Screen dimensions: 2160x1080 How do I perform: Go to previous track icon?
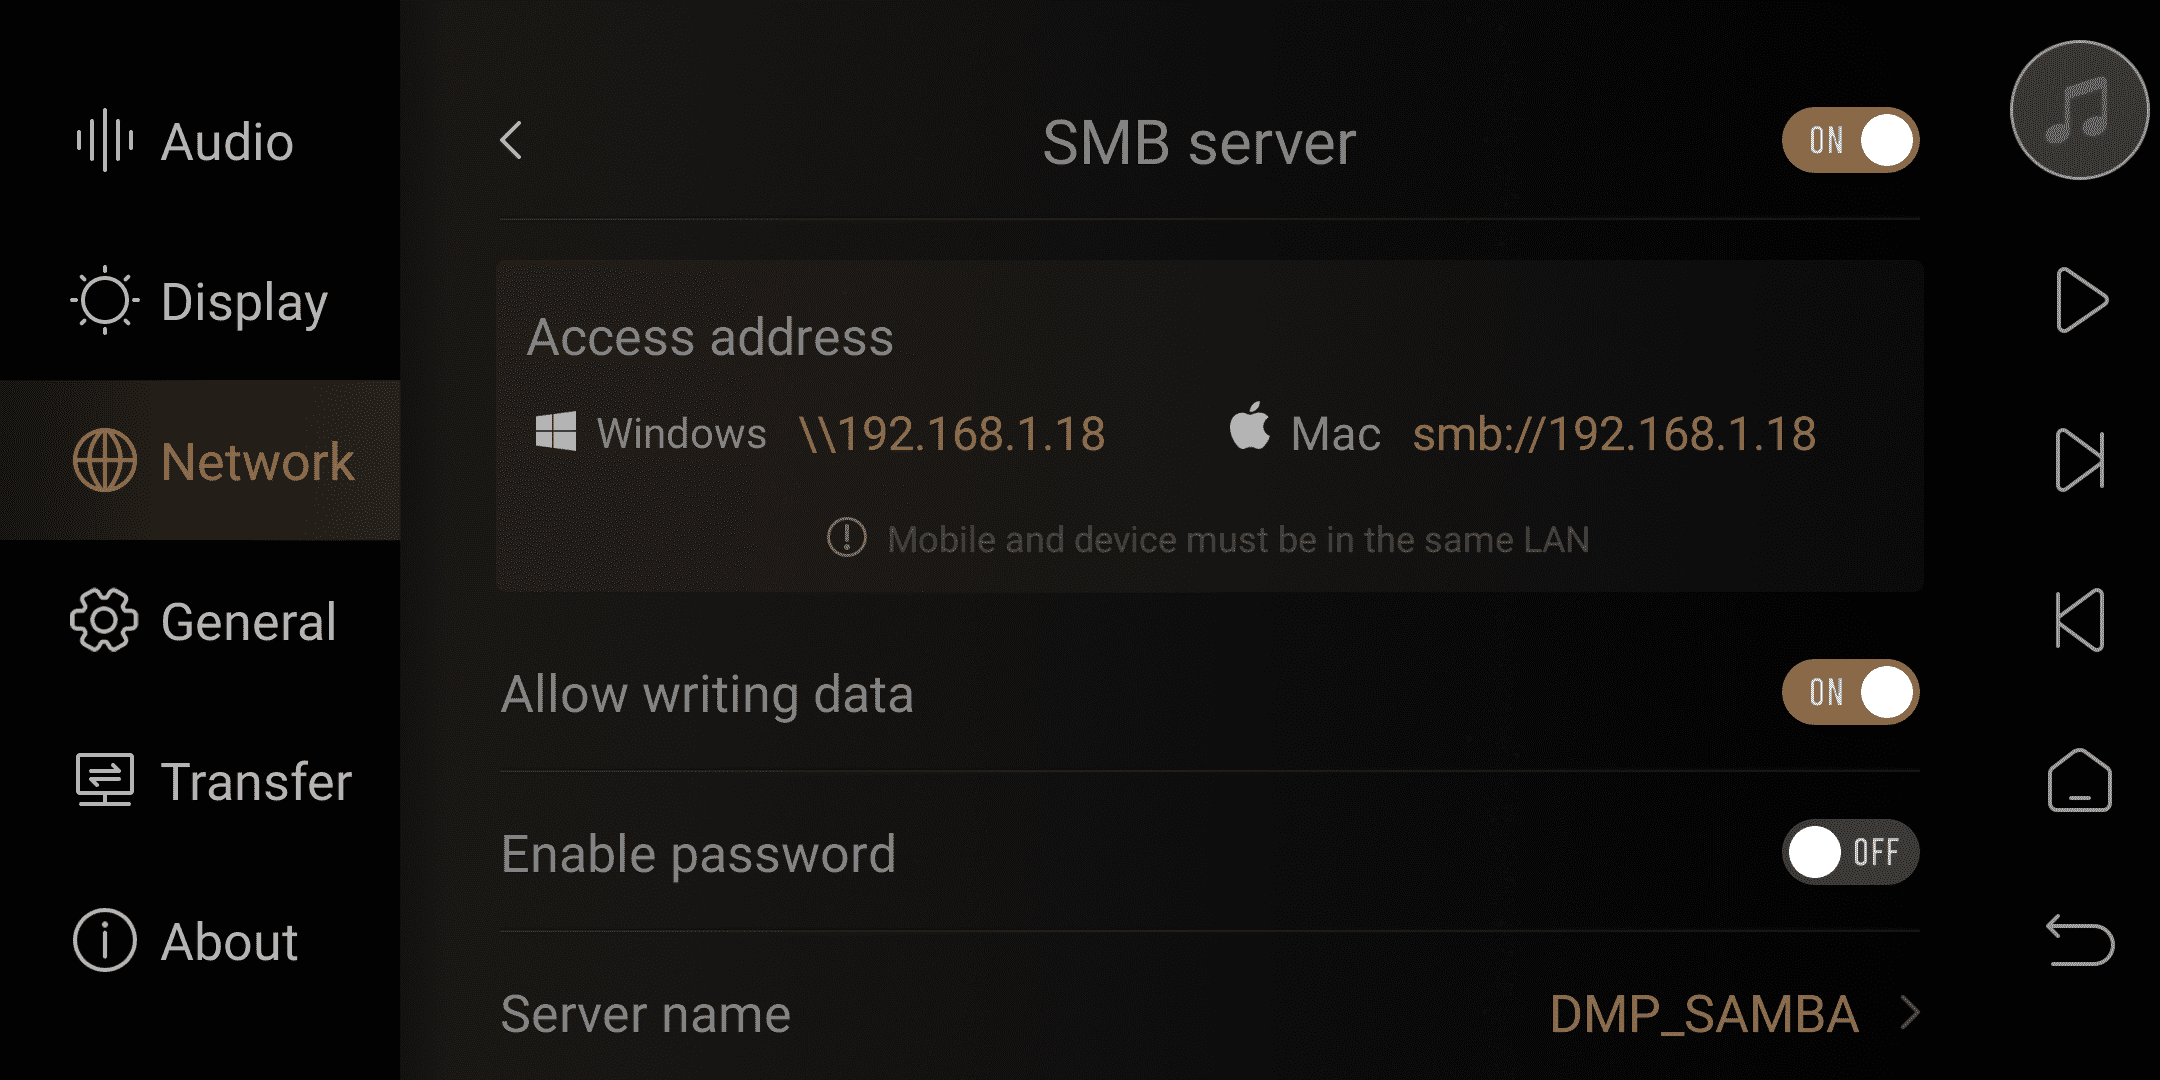[2080, 620]
